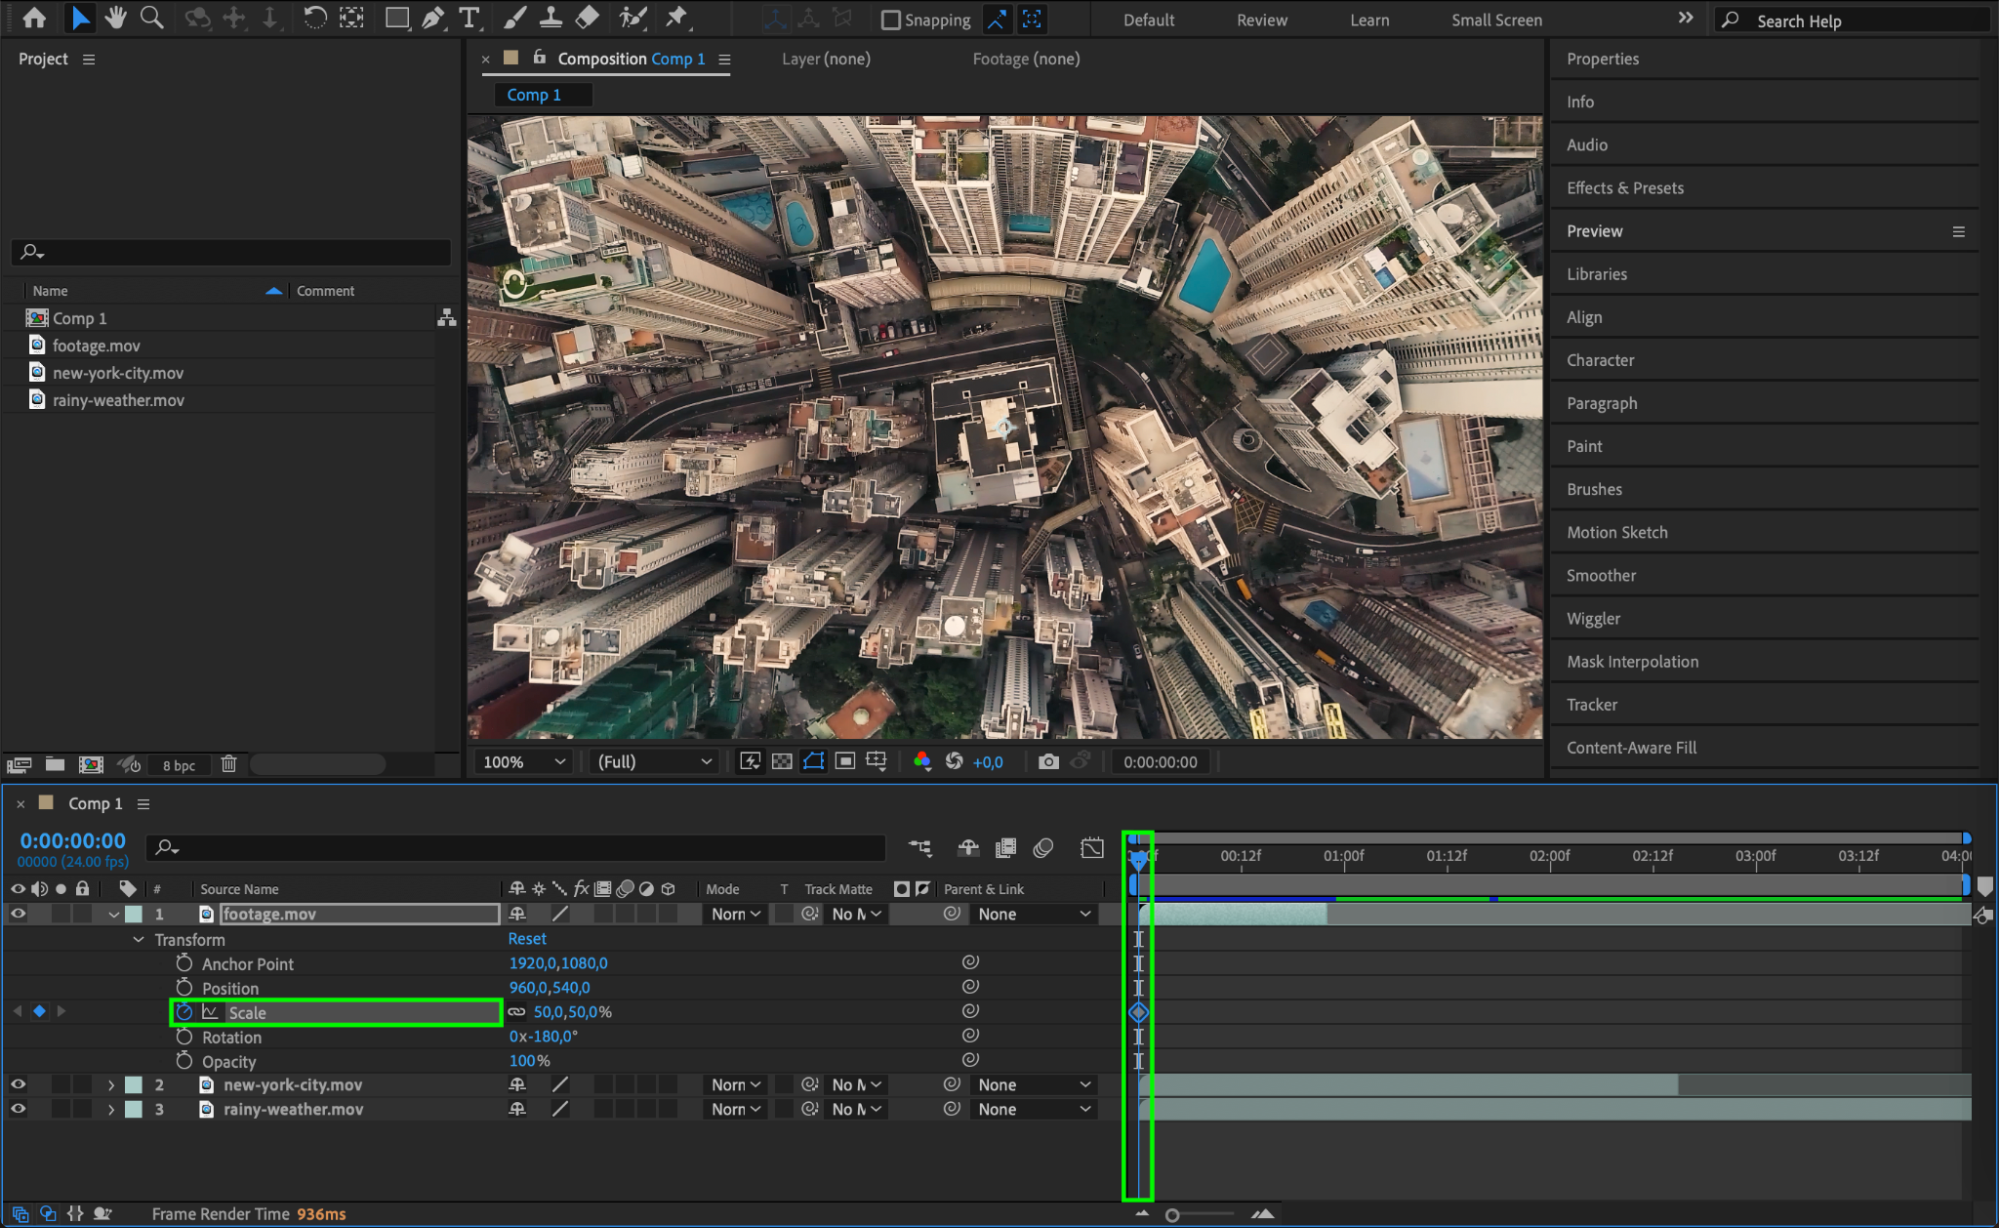Click the timeline zoom slider
1999x1228 pixels.
coord(1173,1215)
